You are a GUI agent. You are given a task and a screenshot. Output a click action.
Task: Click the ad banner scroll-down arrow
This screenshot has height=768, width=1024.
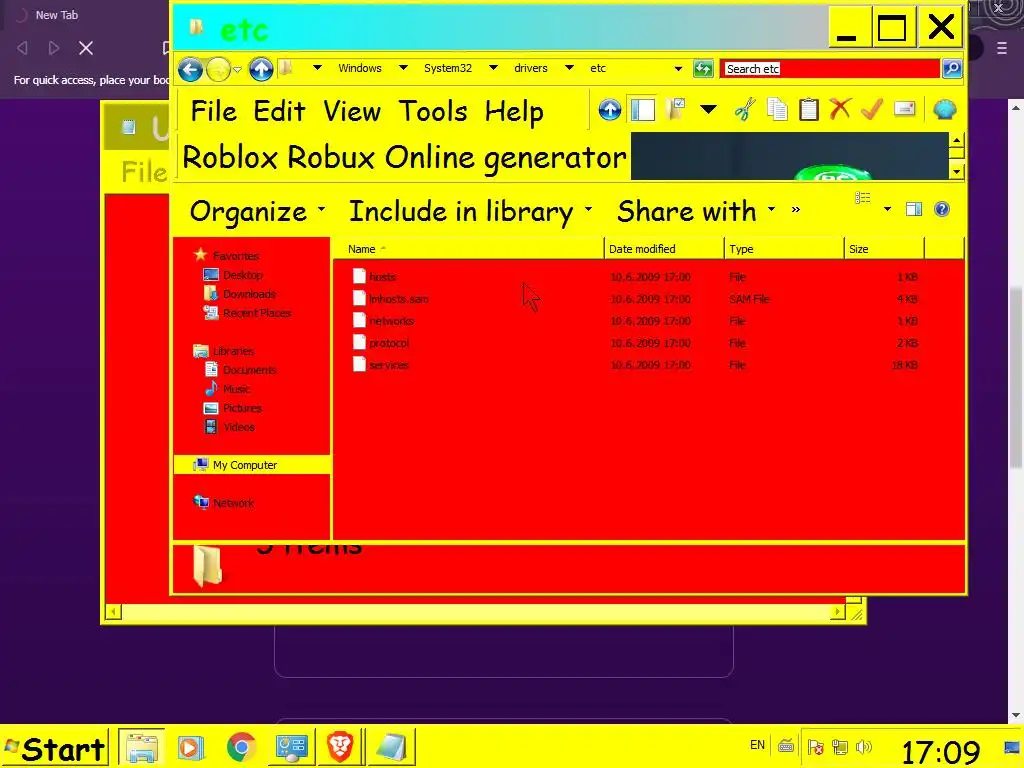956,172
